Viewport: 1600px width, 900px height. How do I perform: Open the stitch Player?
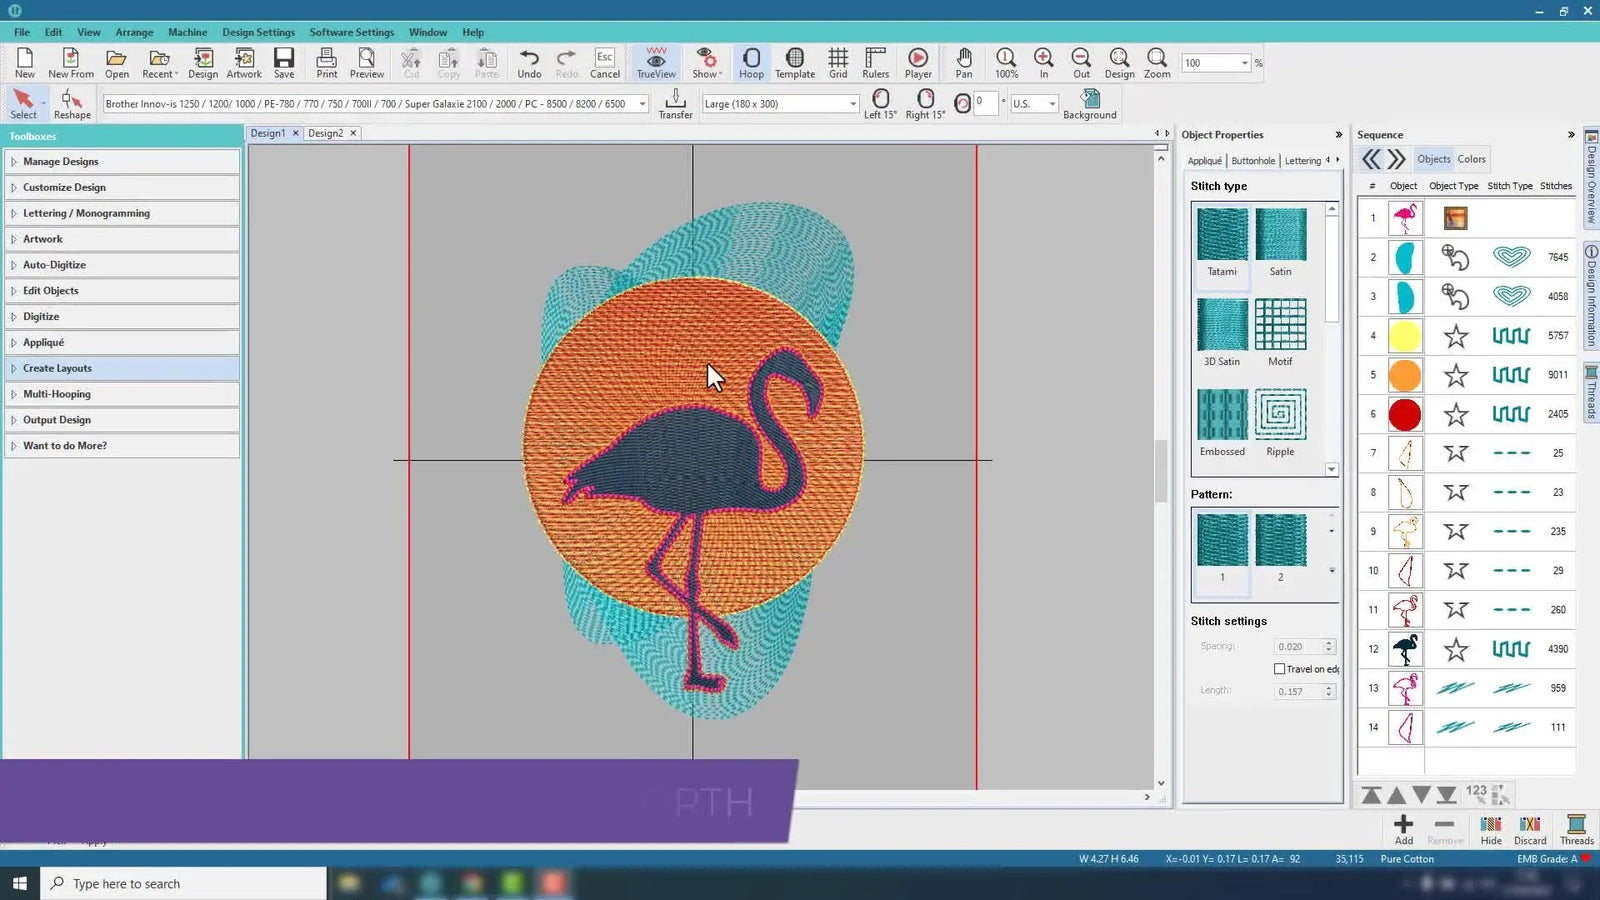[917, 62]
